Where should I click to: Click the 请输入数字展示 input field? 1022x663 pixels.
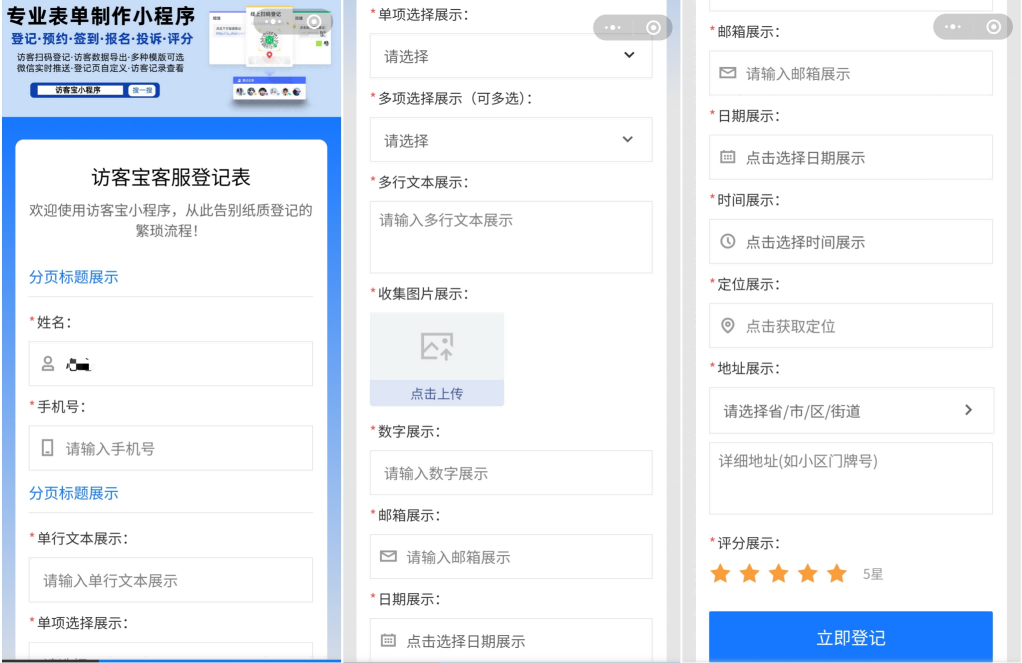click(510, 473)
